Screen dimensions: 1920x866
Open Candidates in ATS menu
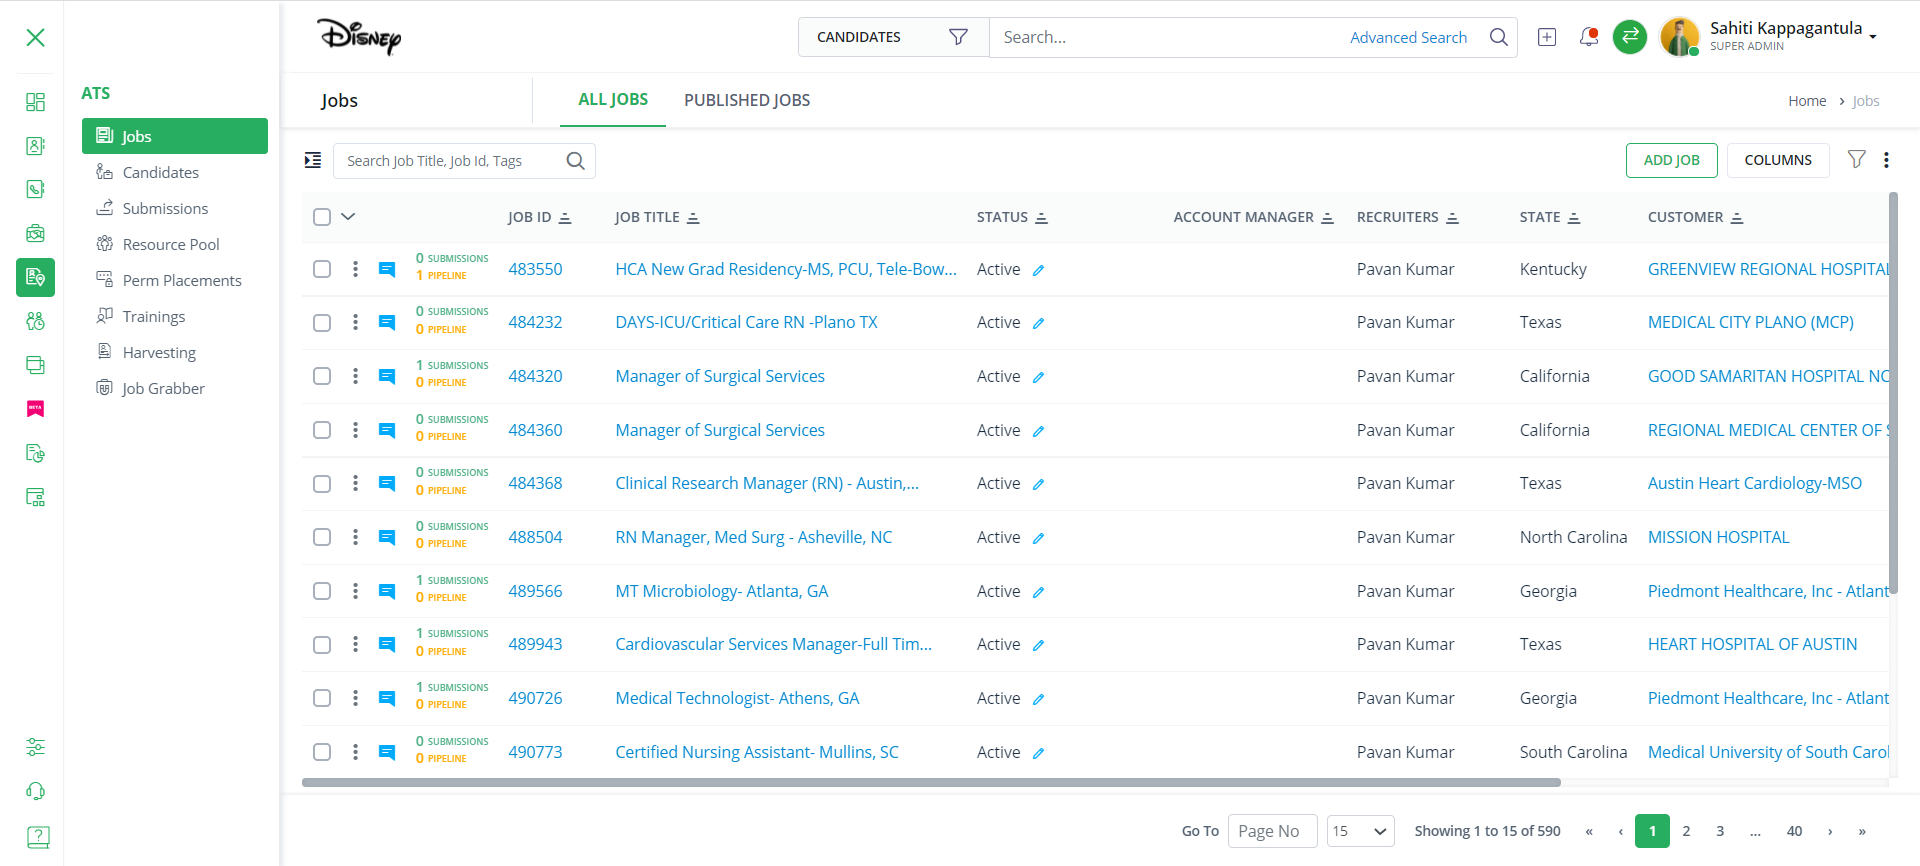160,172
